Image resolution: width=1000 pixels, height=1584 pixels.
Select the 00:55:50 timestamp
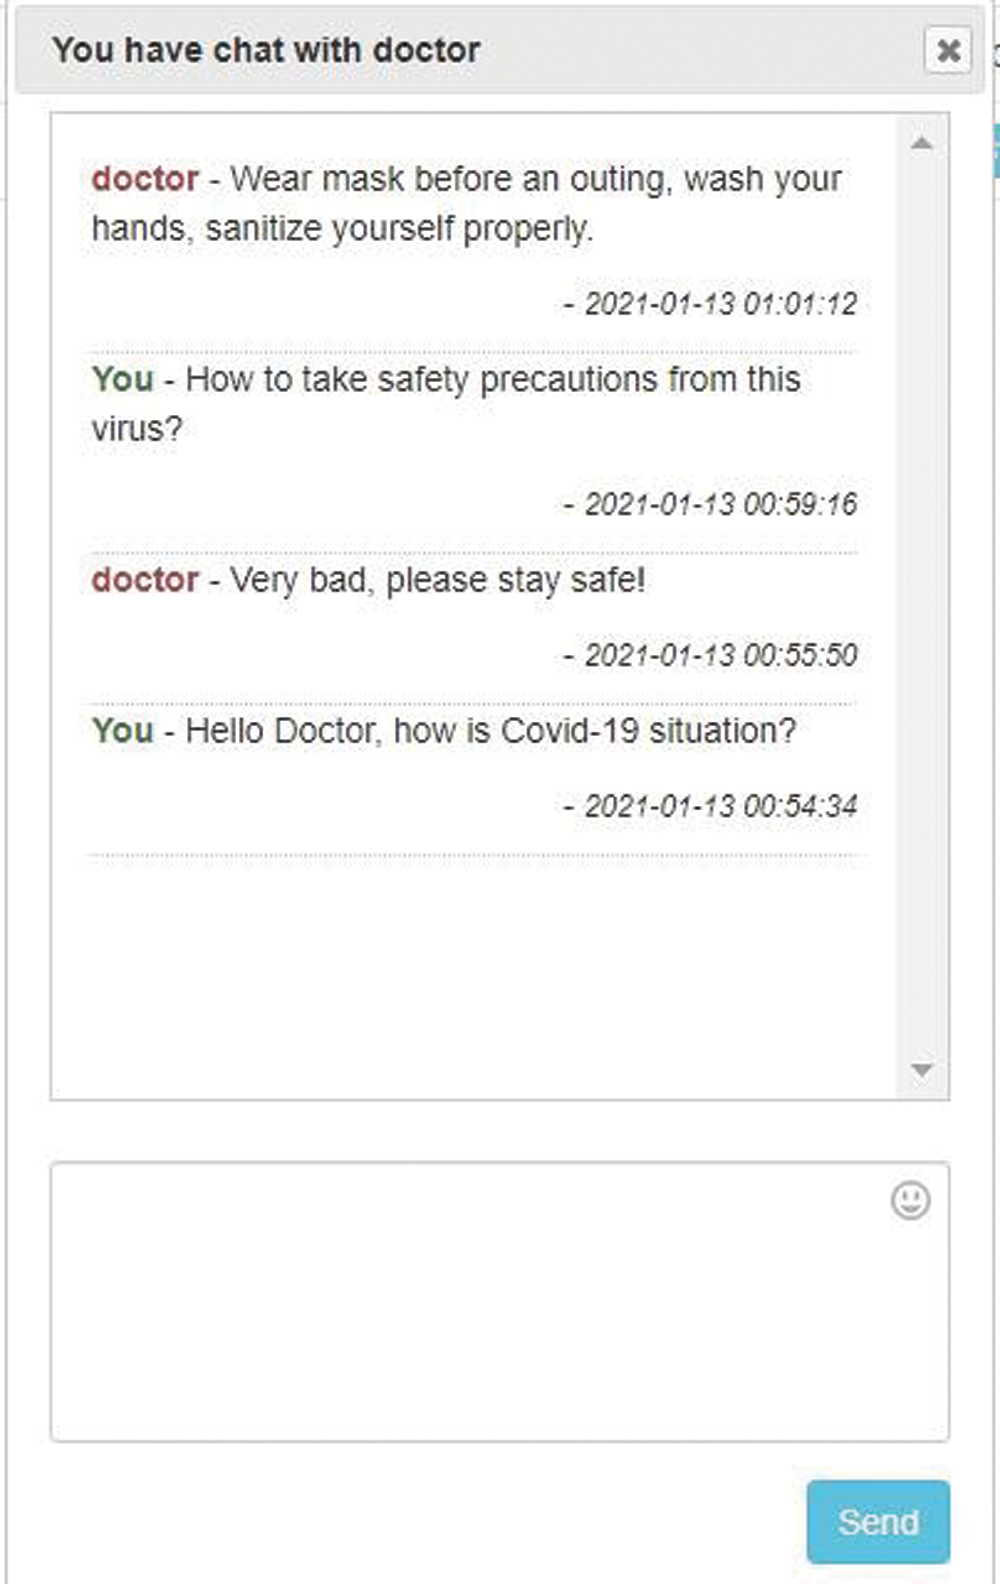pos(720,655)
